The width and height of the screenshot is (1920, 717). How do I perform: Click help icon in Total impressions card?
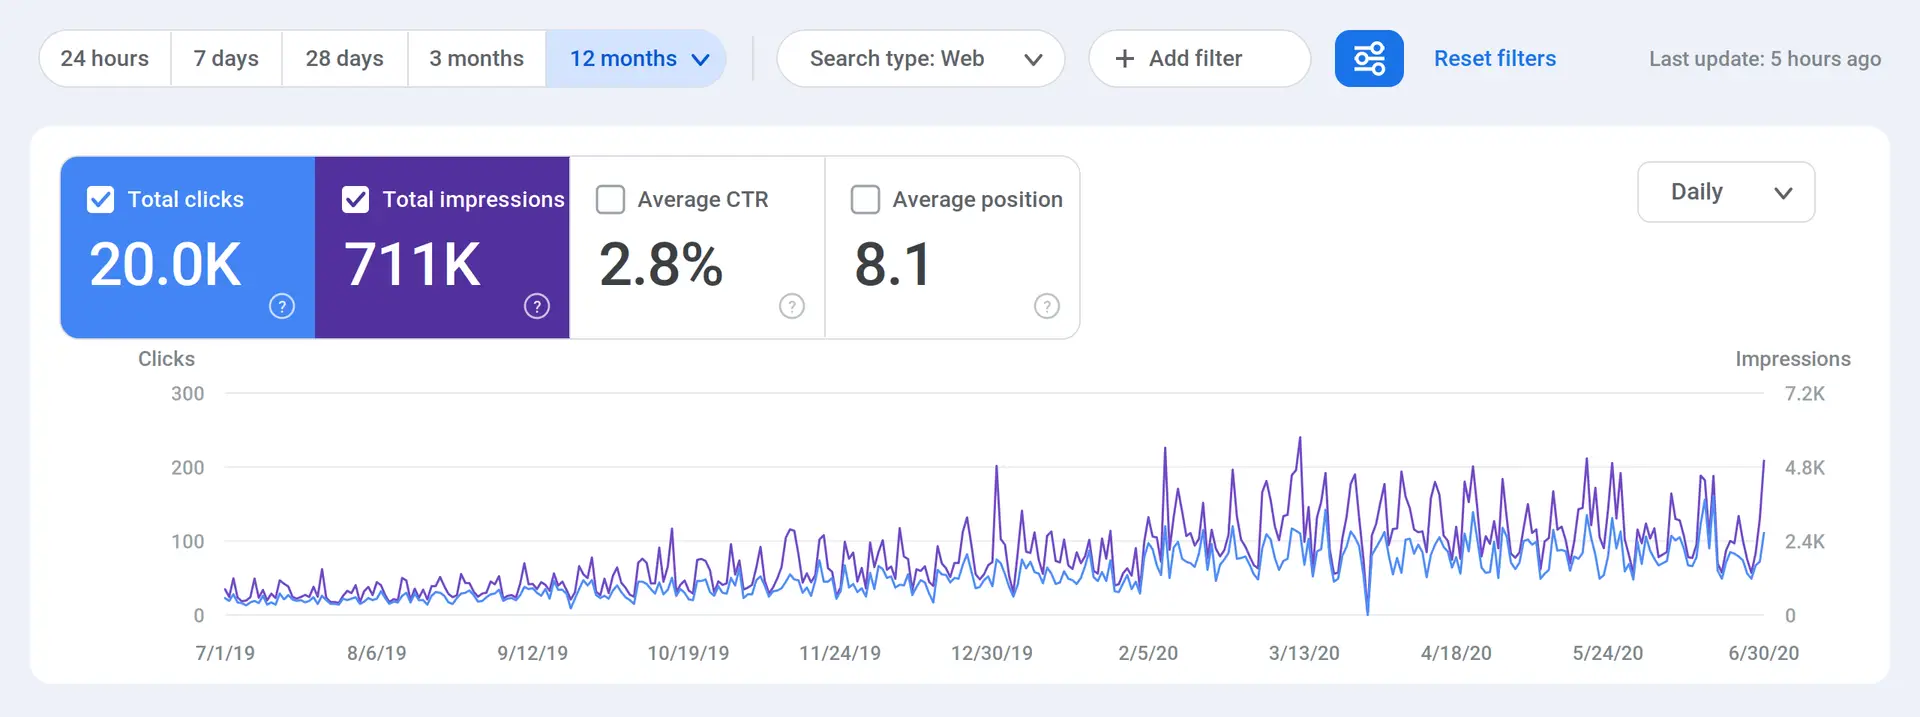(x=537, y=306)
